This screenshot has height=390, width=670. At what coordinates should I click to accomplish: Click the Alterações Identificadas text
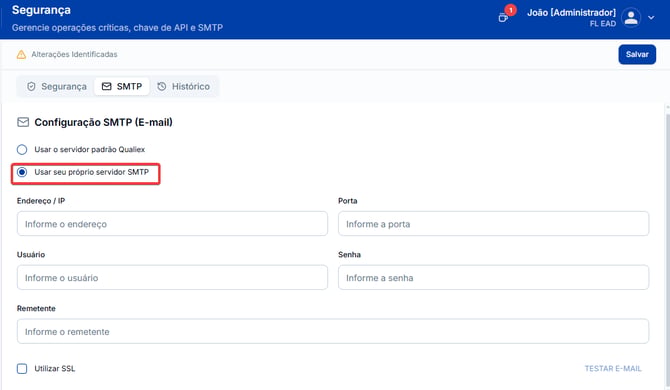[74, 54]
